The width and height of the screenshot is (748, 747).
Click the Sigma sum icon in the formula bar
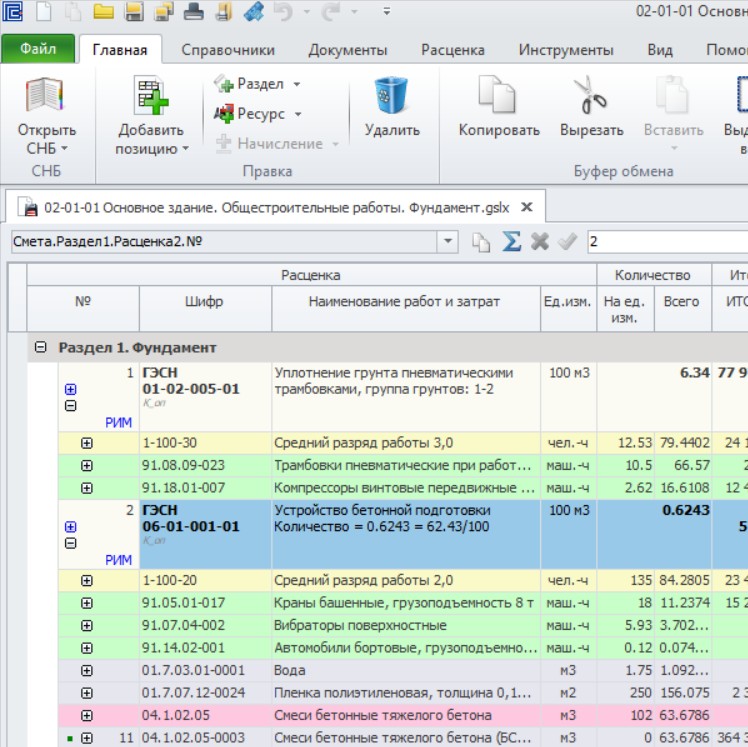(x=511, y=242)
